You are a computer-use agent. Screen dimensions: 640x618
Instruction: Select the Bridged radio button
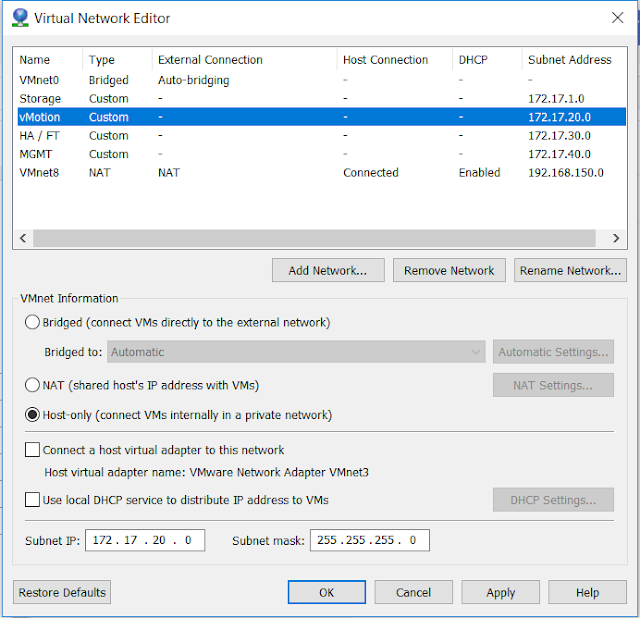point(32,322)
